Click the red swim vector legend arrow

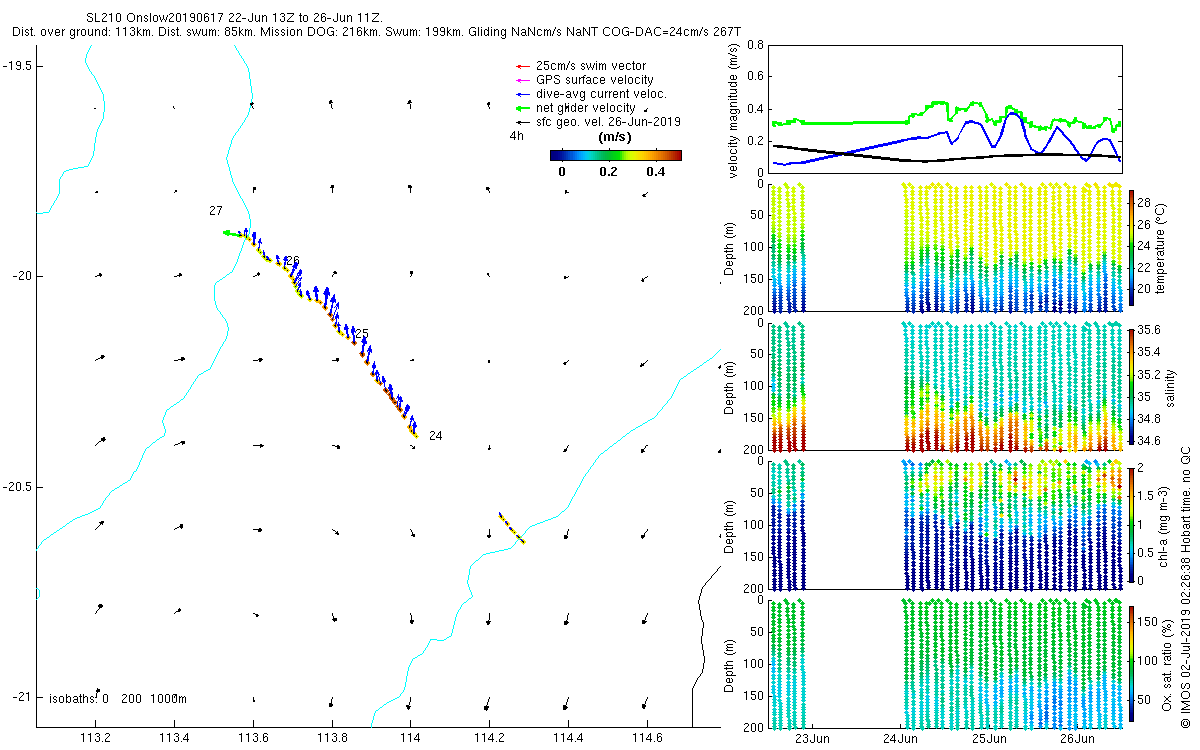523,66
